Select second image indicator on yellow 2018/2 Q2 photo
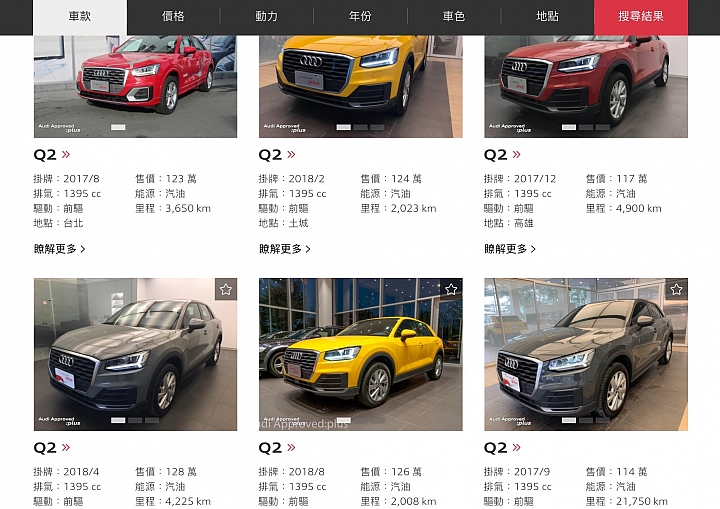 point(360,127)
